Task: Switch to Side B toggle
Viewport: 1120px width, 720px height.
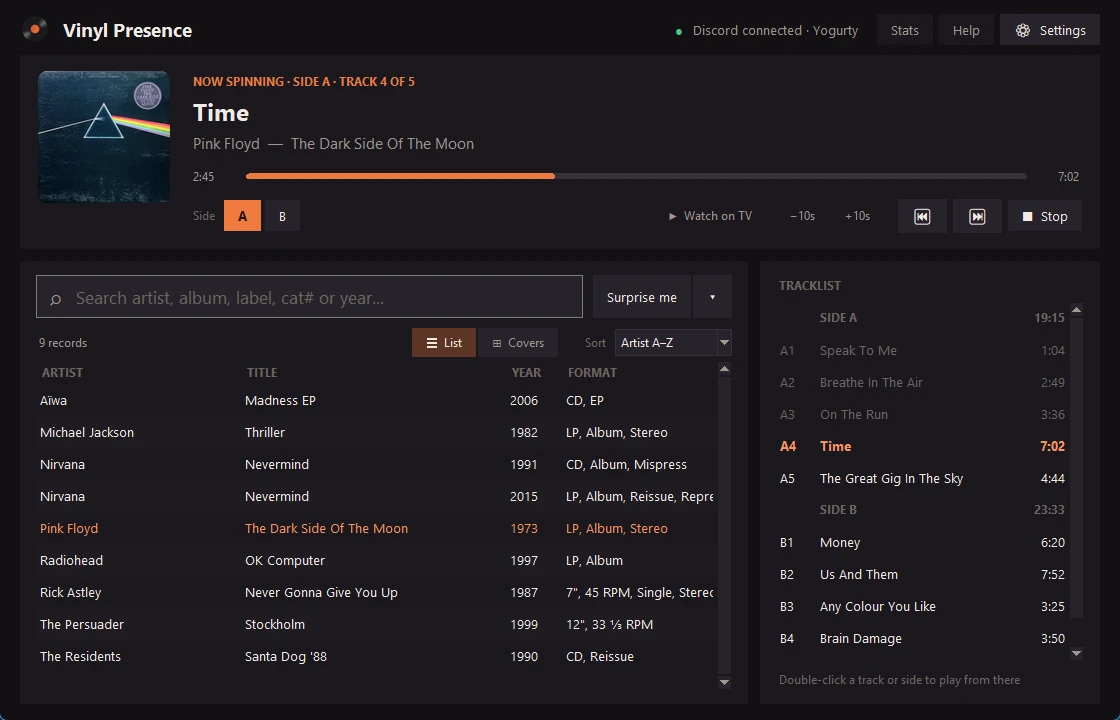Action: coord(282,216)
